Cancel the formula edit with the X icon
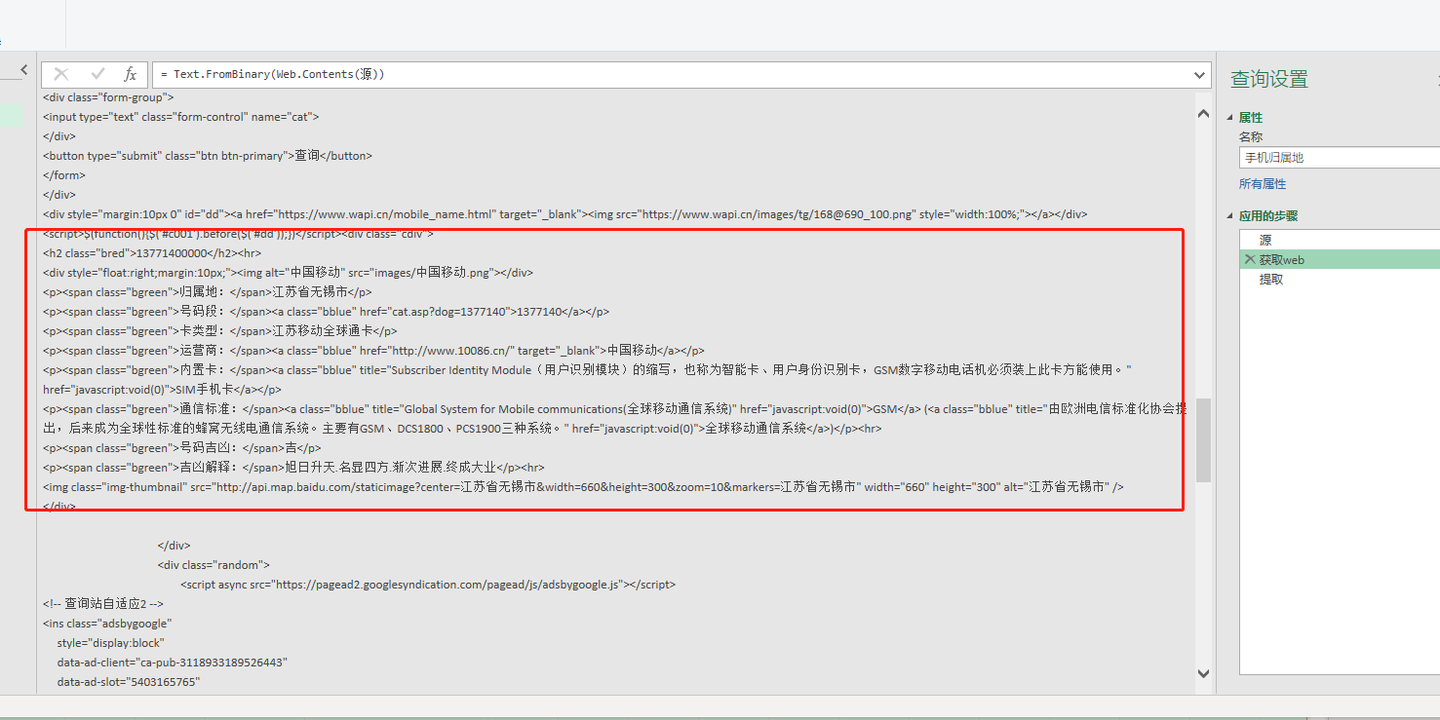Image resolution: width=1440 pixels, height=720 pixels. coord(61,74)
